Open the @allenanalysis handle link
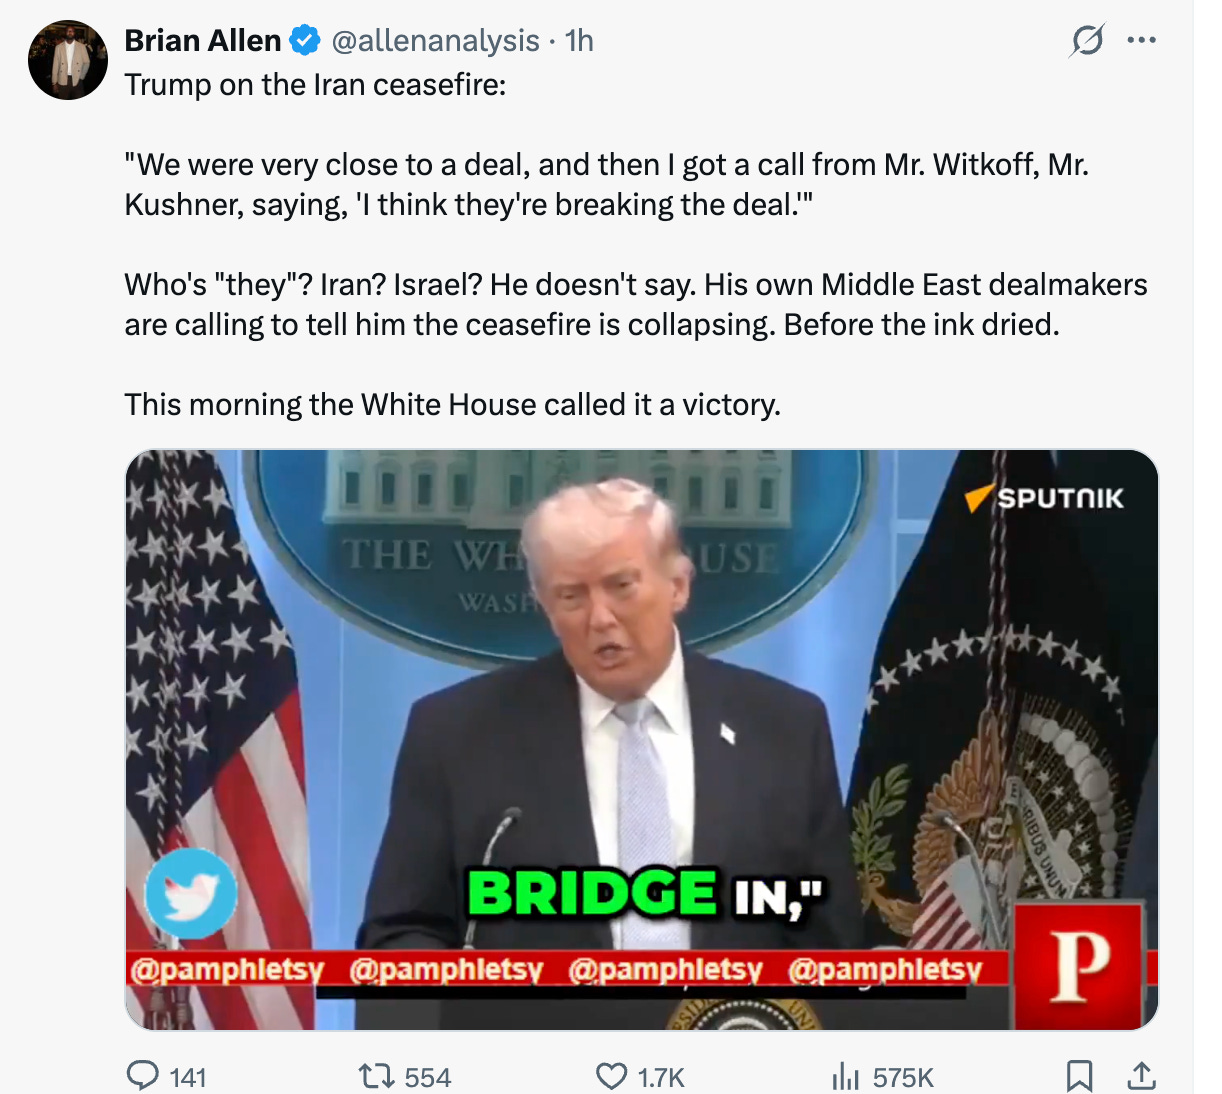Image resolution: width=1222 pixels, height=1094 pixels. pos(435,41)
